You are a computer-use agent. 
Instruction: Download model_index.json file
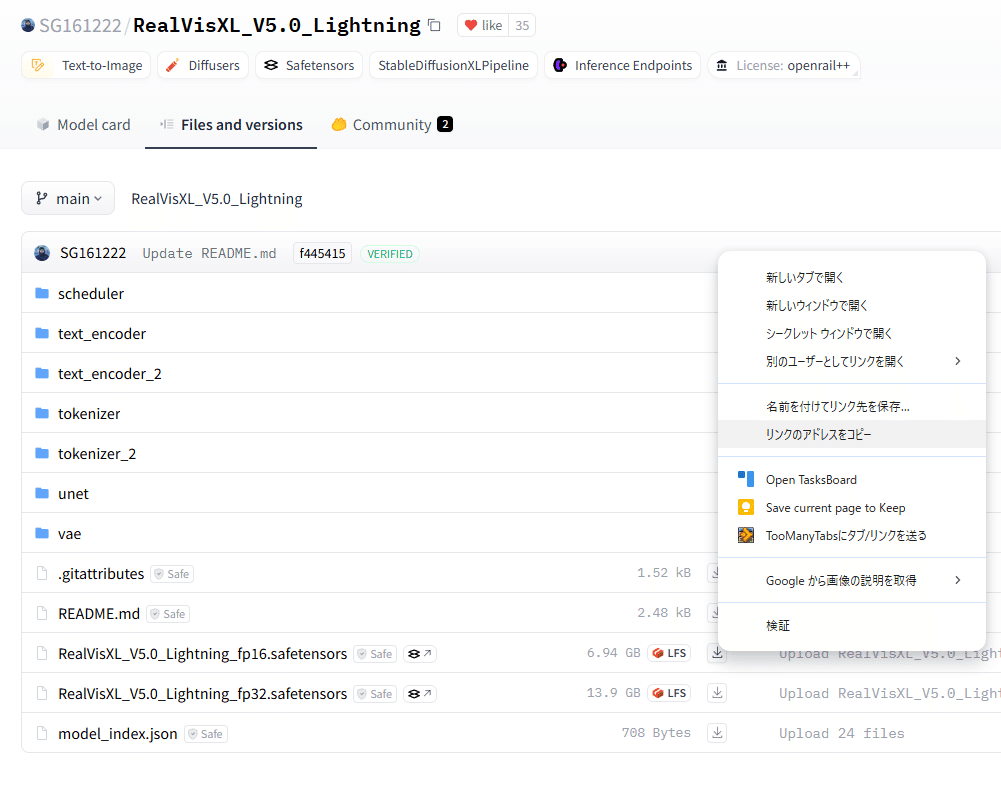718,733
